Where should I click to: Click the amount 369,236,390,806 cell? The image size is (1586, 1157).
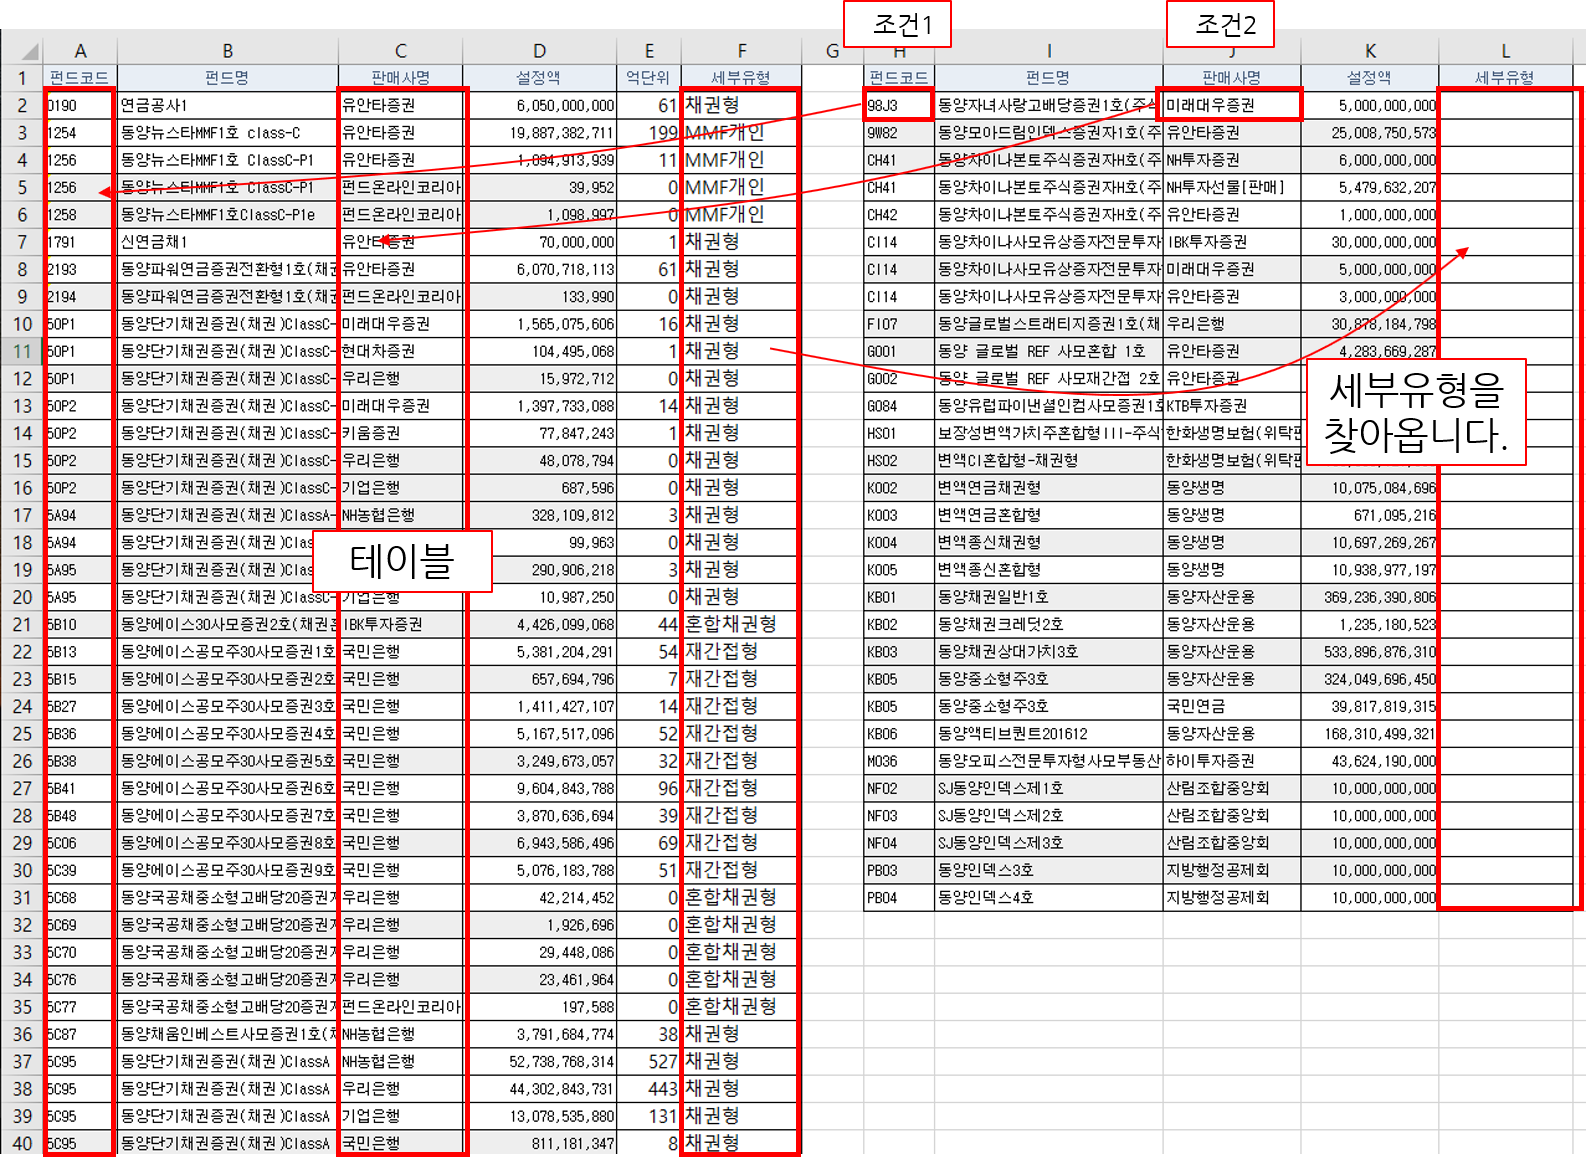1370,597
